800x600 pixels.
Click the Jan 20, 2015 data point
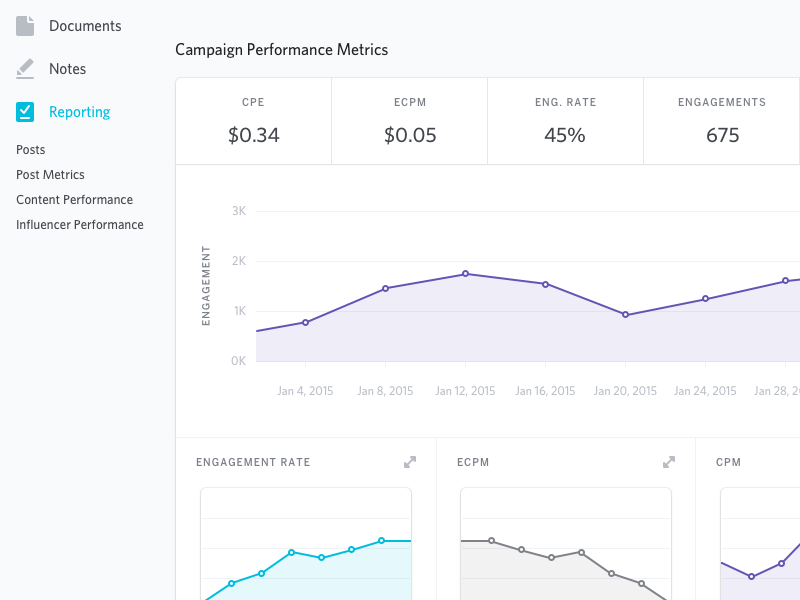(x=625, y=315)
